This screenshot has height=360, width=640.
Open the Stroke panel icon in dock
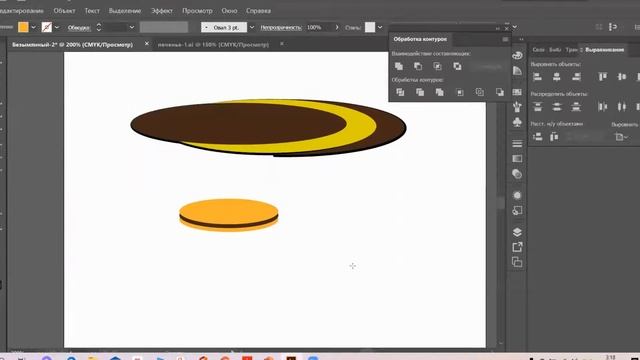point(517,144)
